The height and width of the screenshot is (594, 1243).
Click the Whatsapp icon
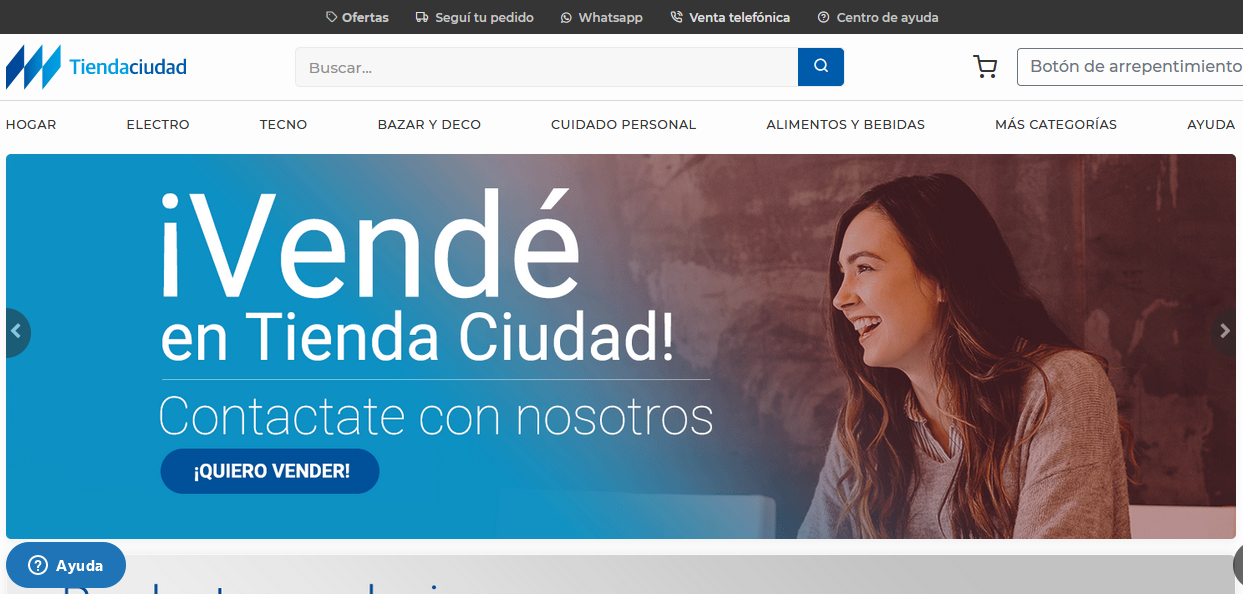point(567,17)
